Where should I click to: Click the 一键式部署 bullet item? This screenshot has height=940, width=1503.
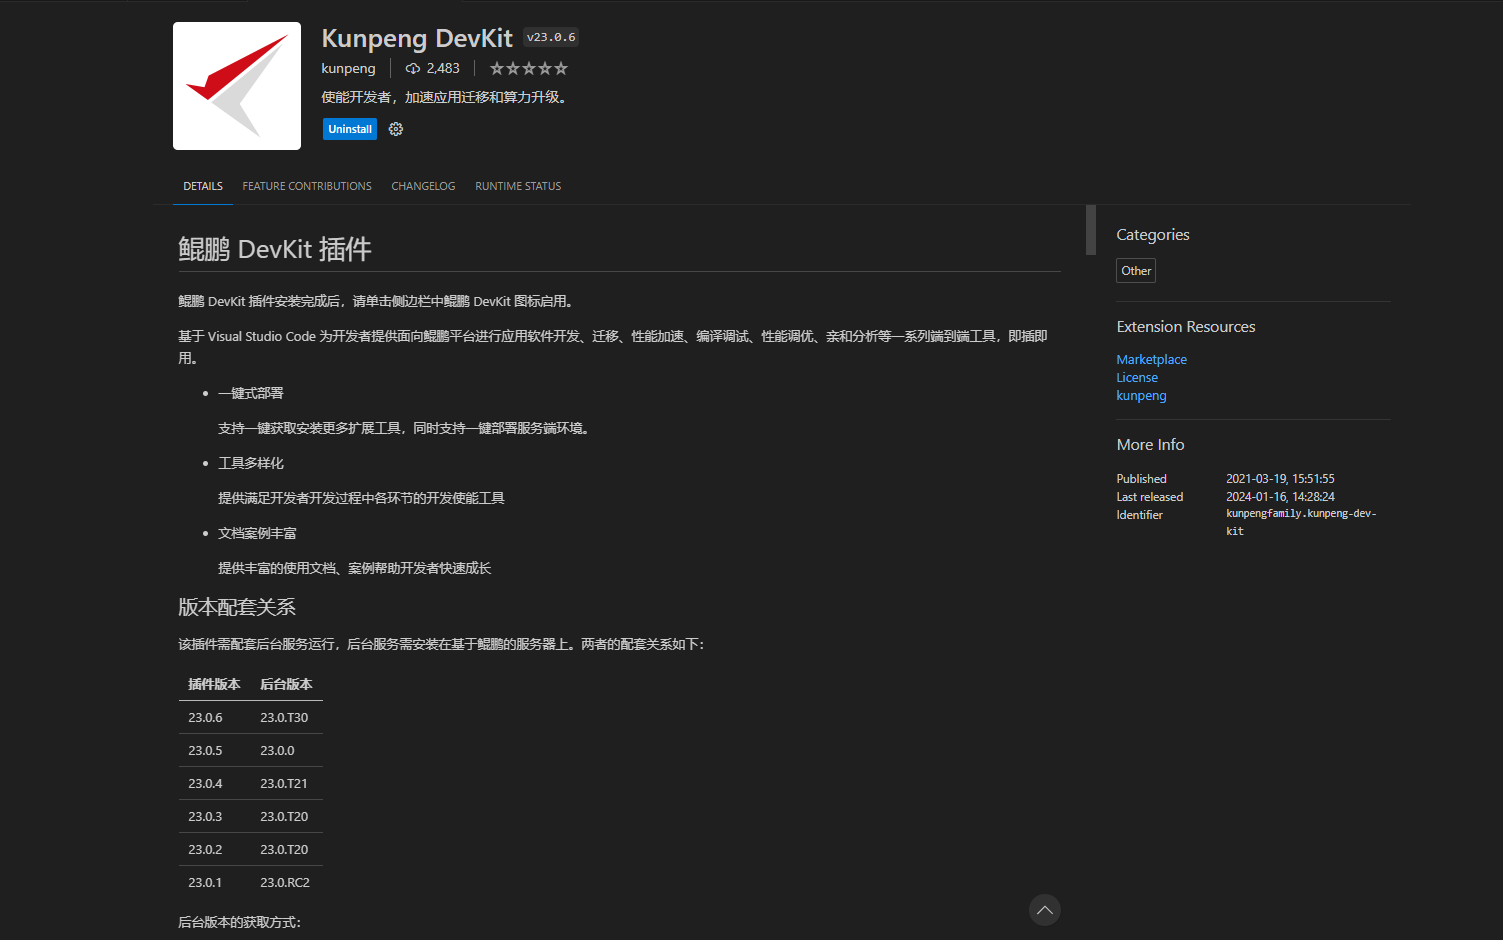pyautogui.click(x=251, y=393)
